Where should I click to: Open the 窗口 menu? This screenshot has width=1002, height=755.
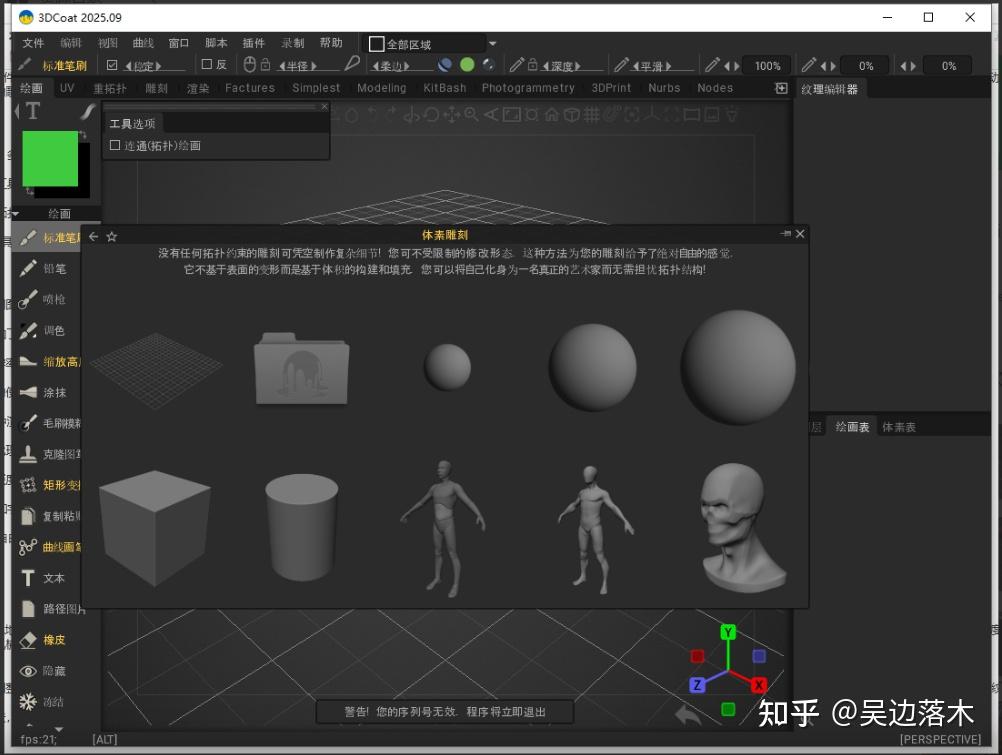[178, 43]
